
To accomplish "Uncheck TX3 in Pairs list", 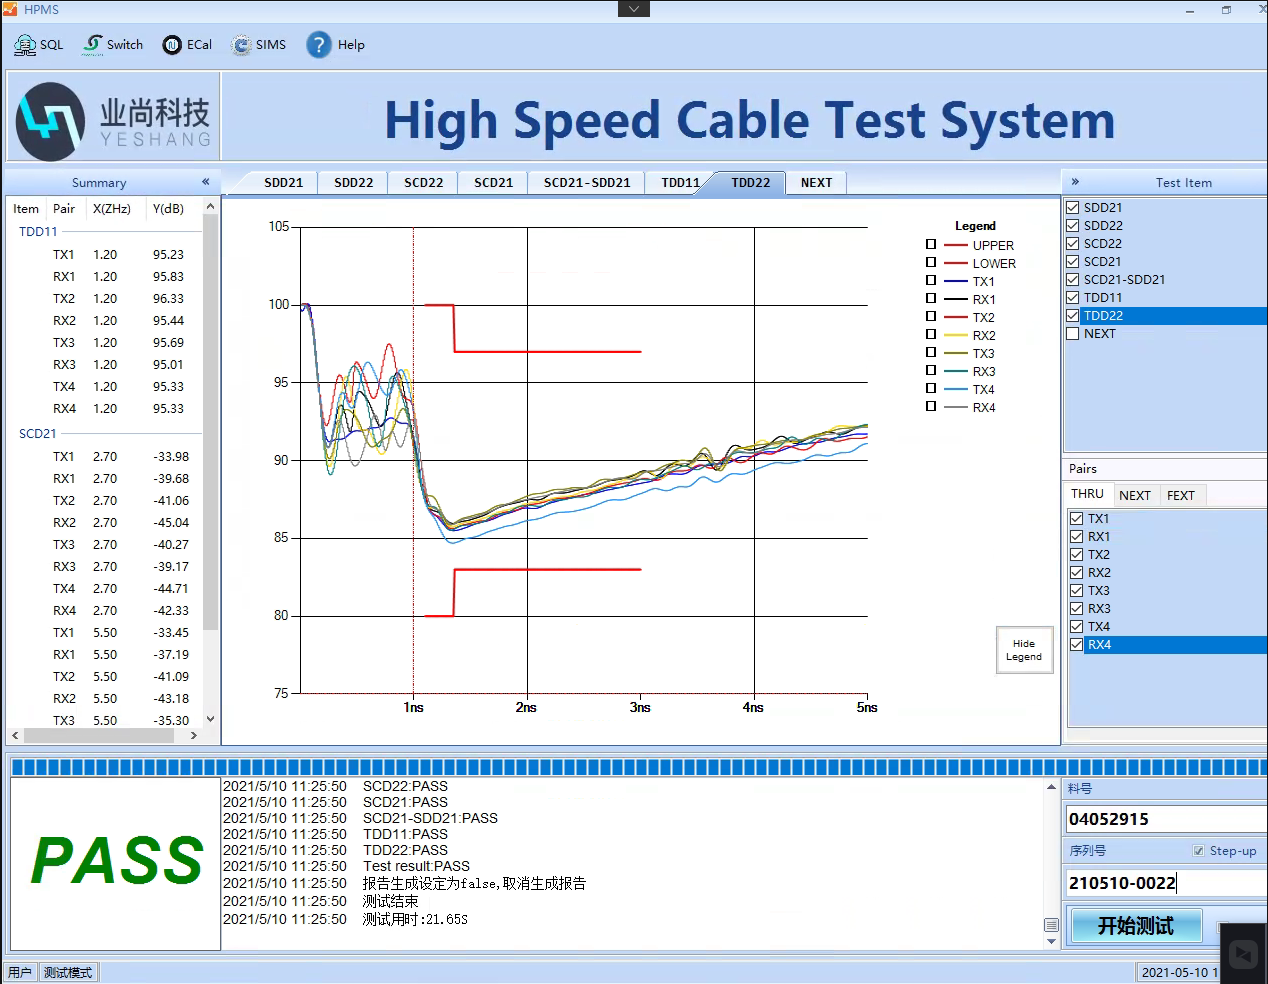I will (1077, 591).
